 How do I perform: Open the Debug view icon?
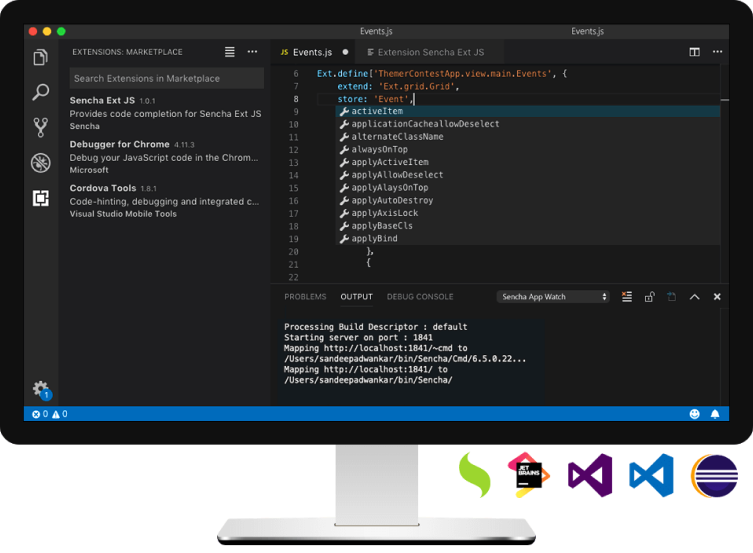41,163
